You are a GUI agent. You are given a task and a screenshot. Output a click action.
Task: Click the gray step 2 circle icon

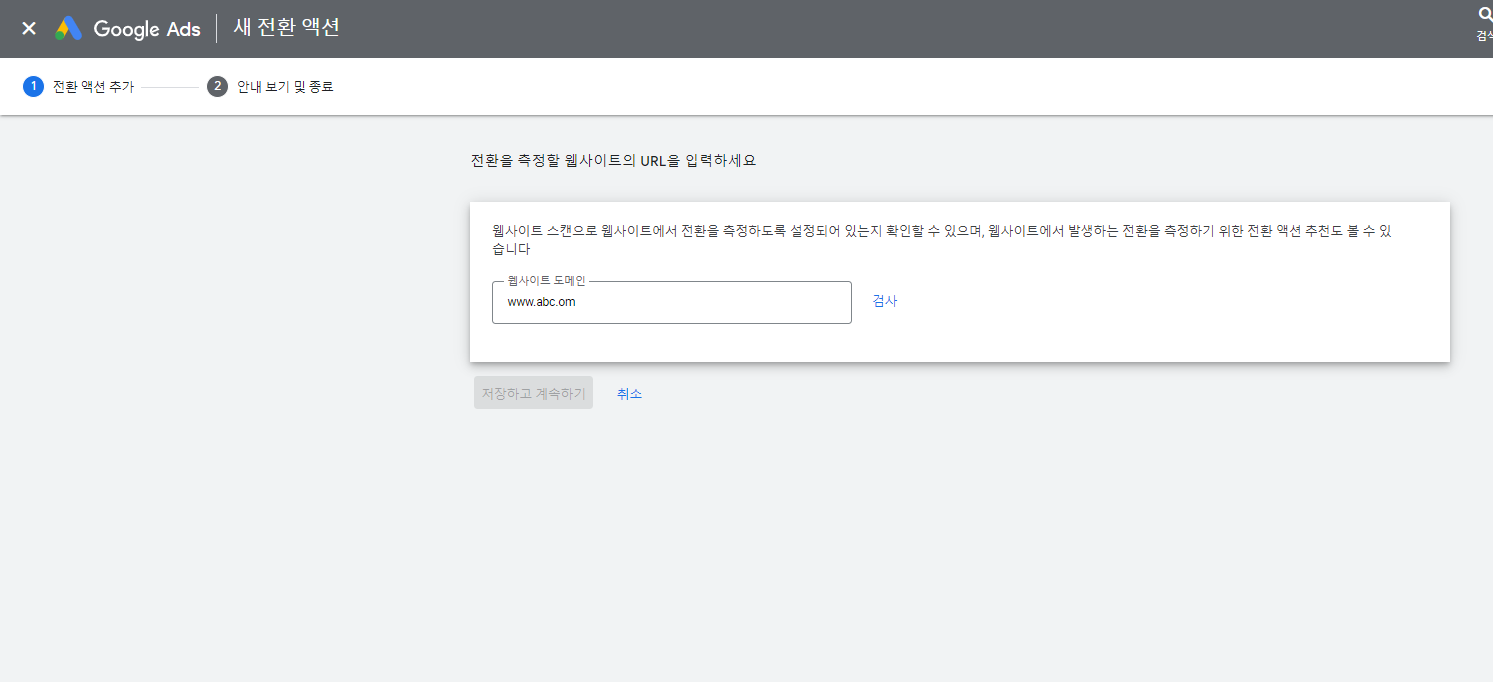point(217,86)
